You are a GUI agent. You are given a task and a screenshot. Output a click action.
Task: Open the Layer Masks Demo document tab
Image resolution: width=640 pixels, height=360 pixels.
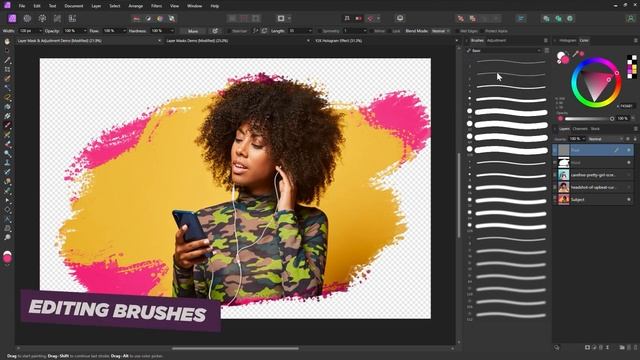click(x=197, y=41)
